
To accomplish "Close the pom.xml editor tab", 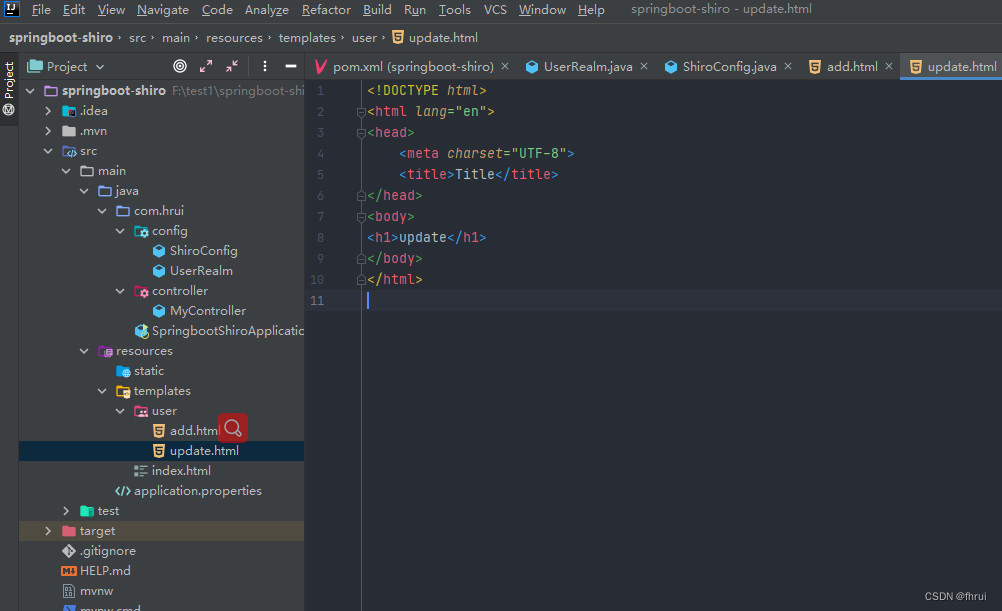I will [505, 66].
